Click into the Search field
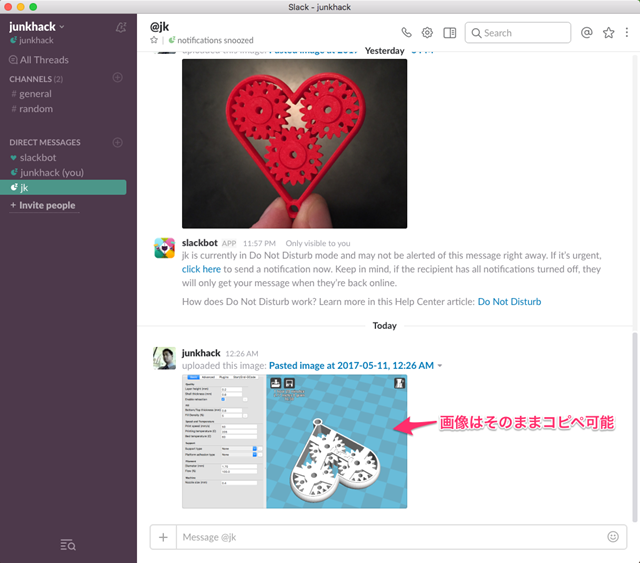The width and height of the screenshot is (640, 563). coord(518,33)
